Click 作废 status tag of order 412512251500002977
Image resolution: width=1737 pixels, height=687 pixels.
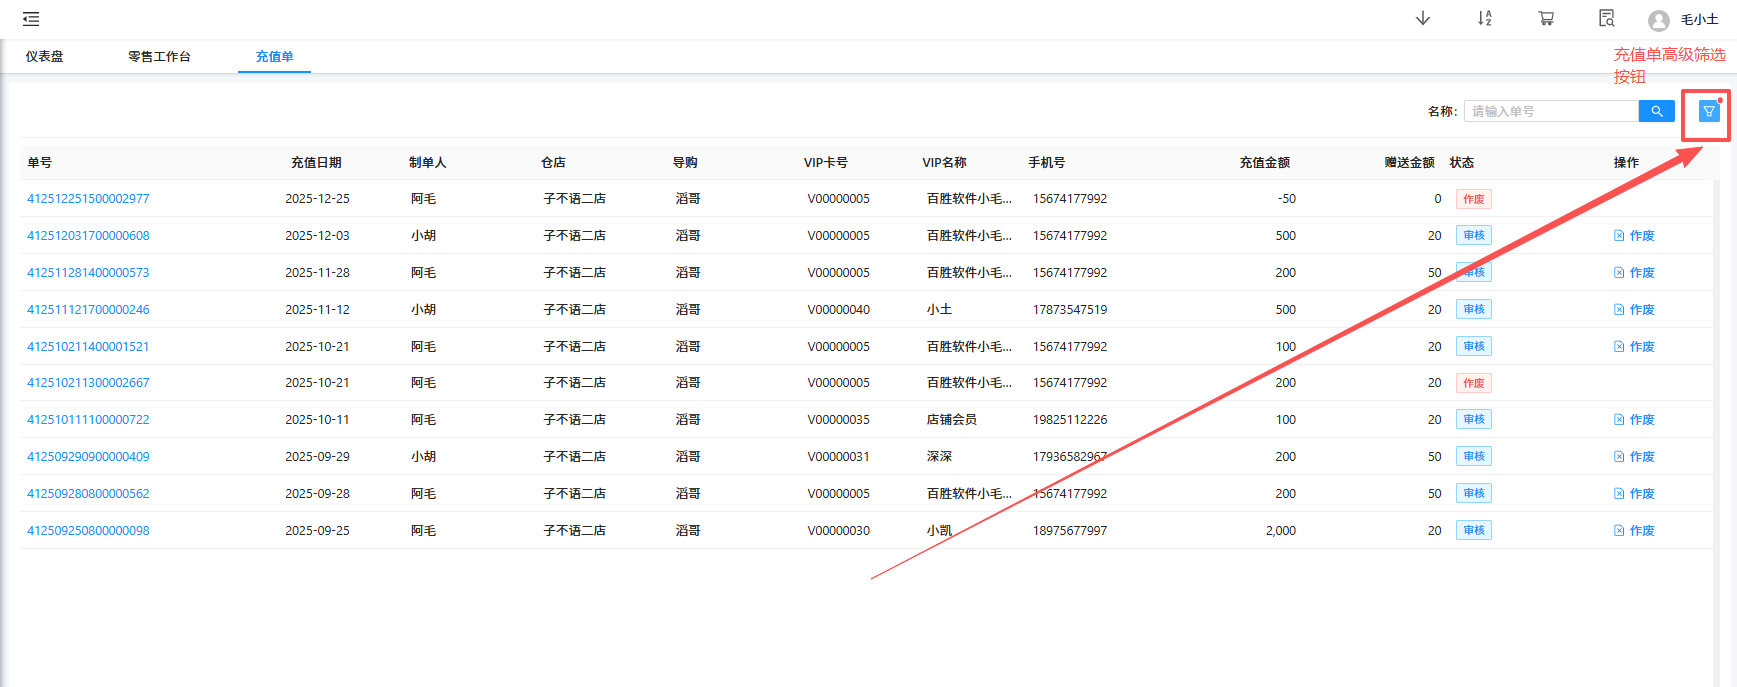(1473, 198)
